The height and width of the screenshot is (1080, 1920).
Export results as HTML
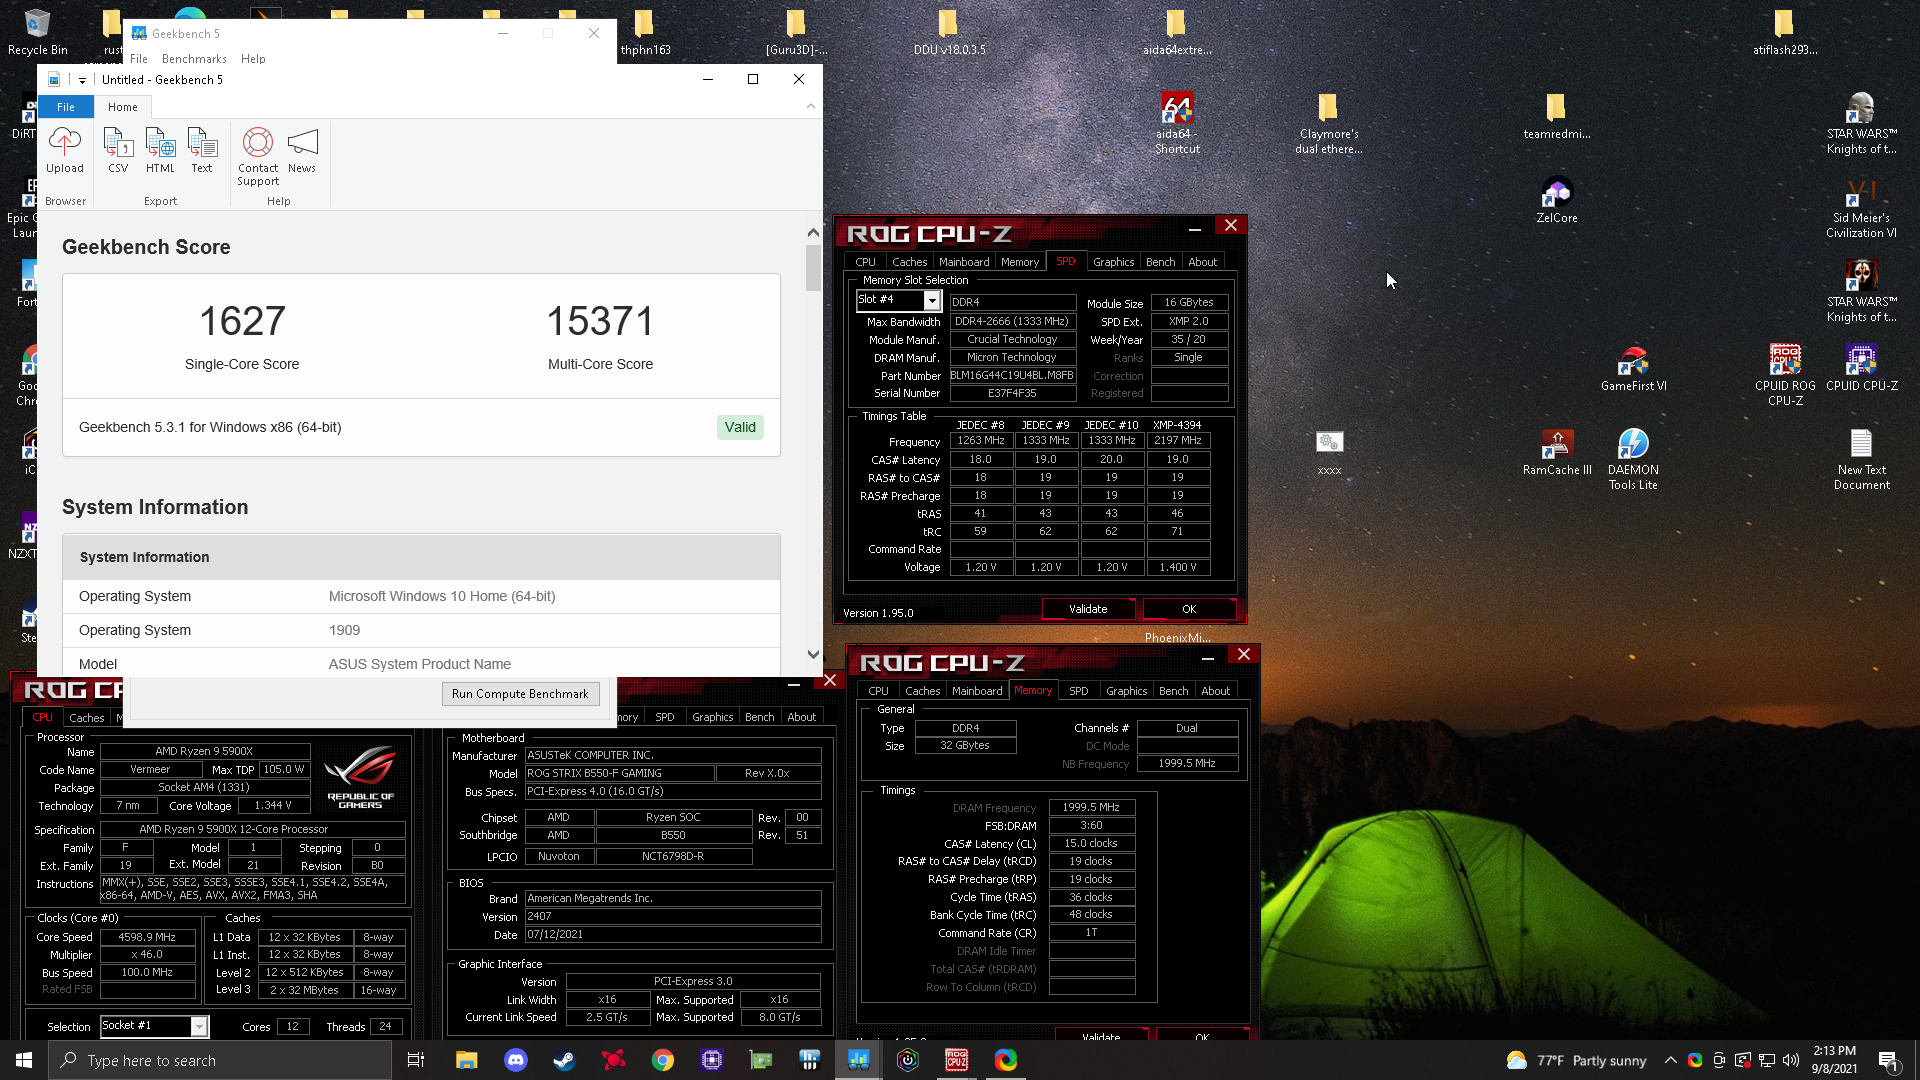160,150
